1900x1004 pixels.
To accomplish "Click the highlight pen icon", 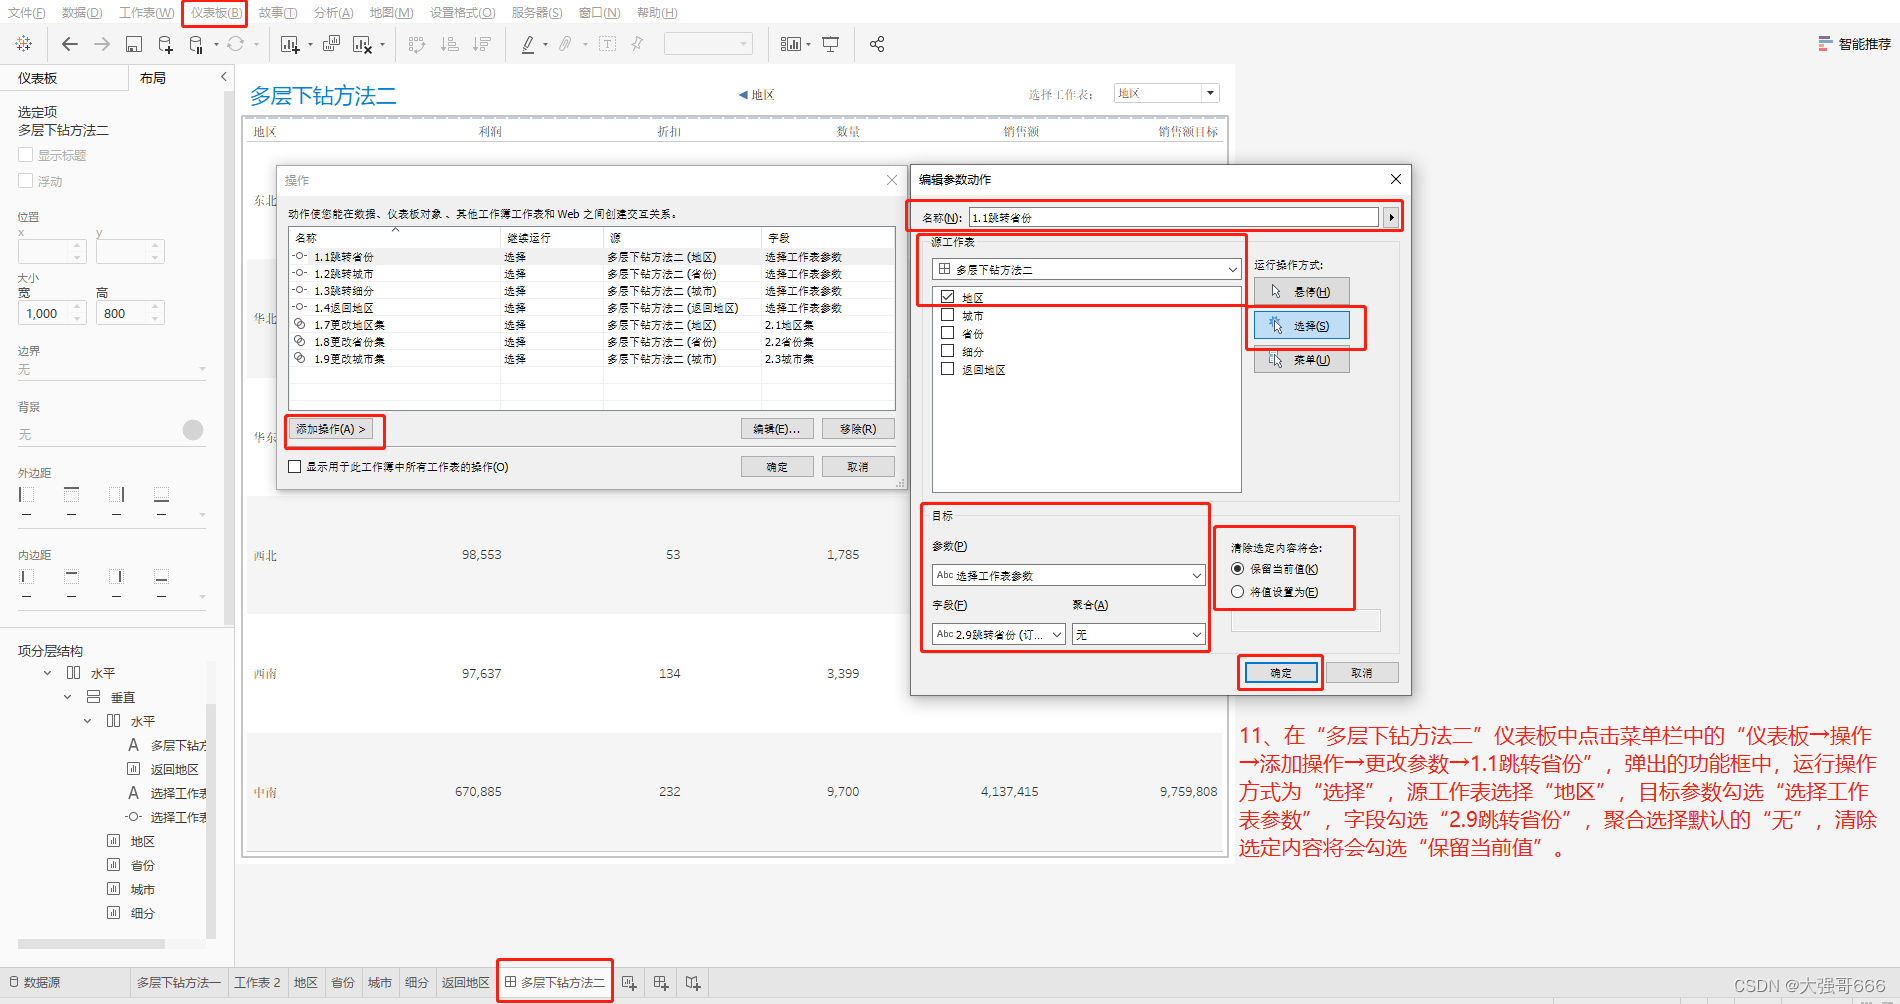I will click(528, 44).
